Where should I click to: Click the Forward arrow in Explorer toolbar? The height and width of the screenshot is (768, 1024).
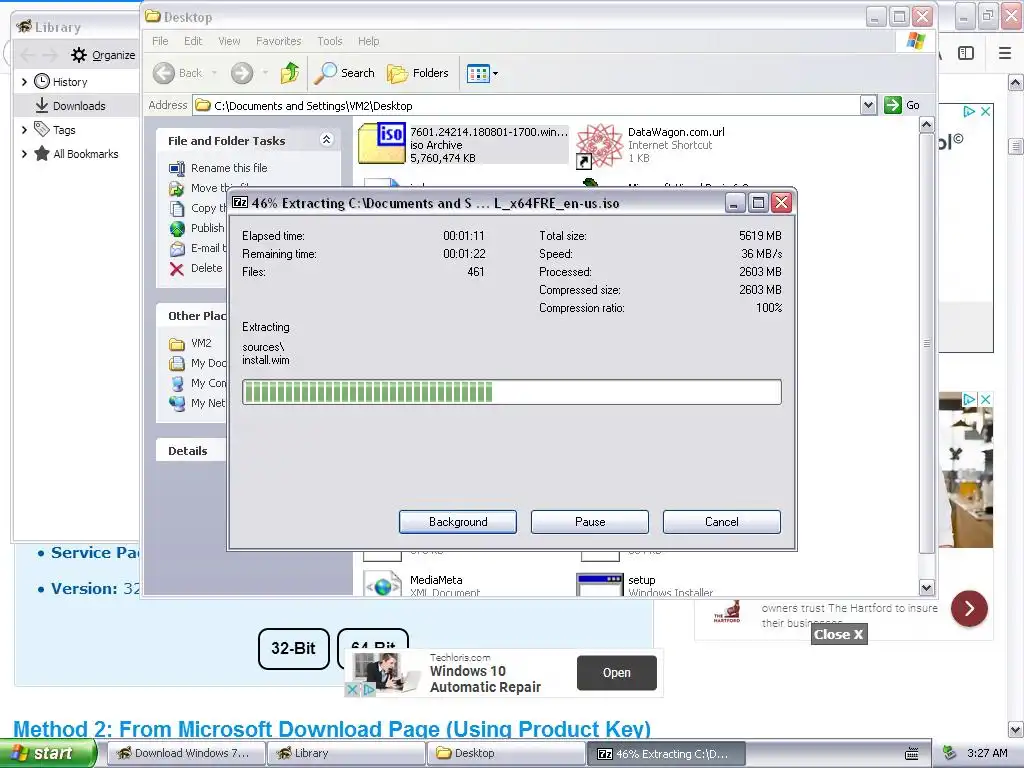pyautogui.click(x=242, y=73)
